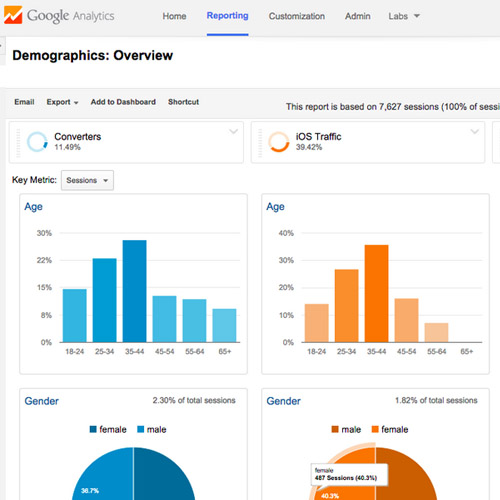The width and height of the screenshot is (500, 500).
Task: Click the orange male legend swatch
Action: (335, 429)
